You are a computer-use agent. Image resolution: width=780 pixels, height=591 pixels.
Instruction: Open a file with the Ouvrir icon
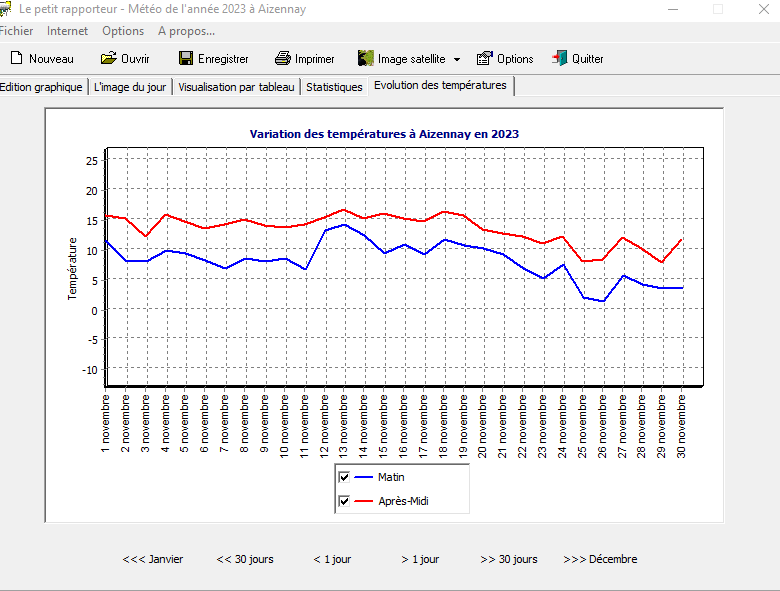[108, 58]
